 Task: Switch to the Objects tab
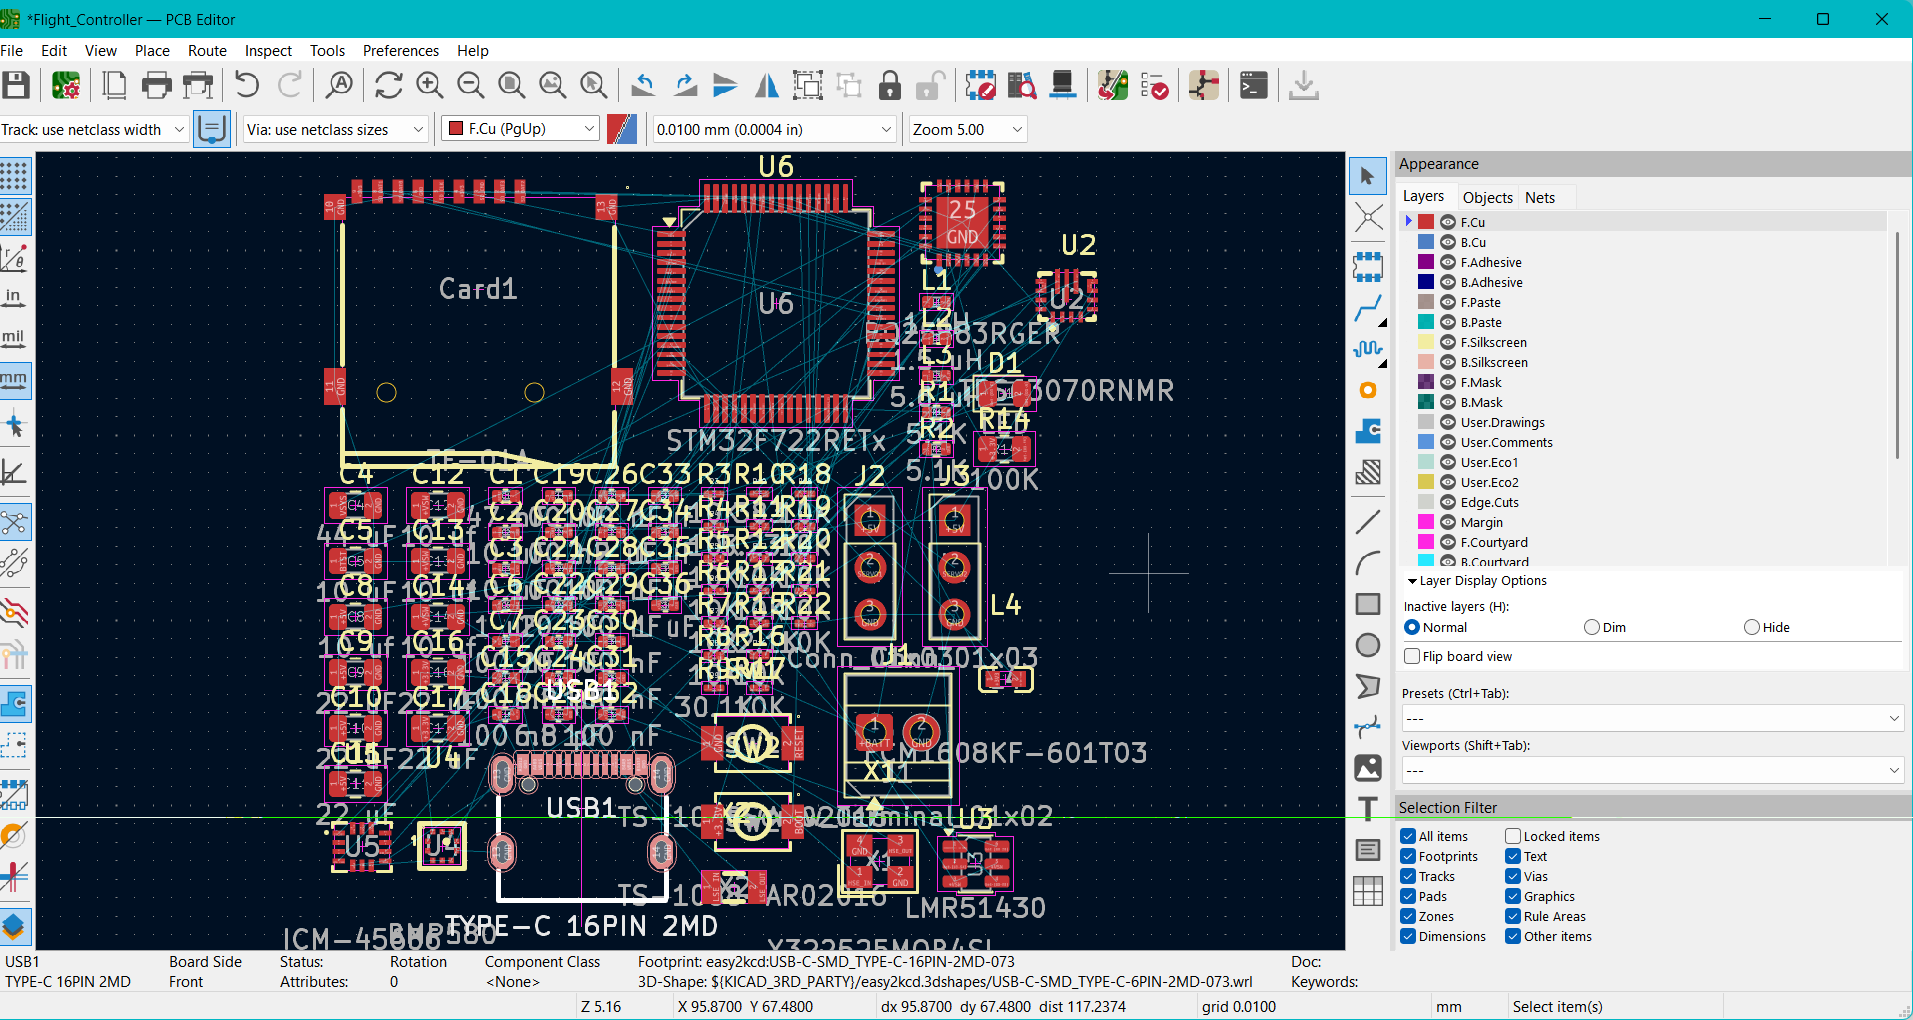coord(1487,197)
